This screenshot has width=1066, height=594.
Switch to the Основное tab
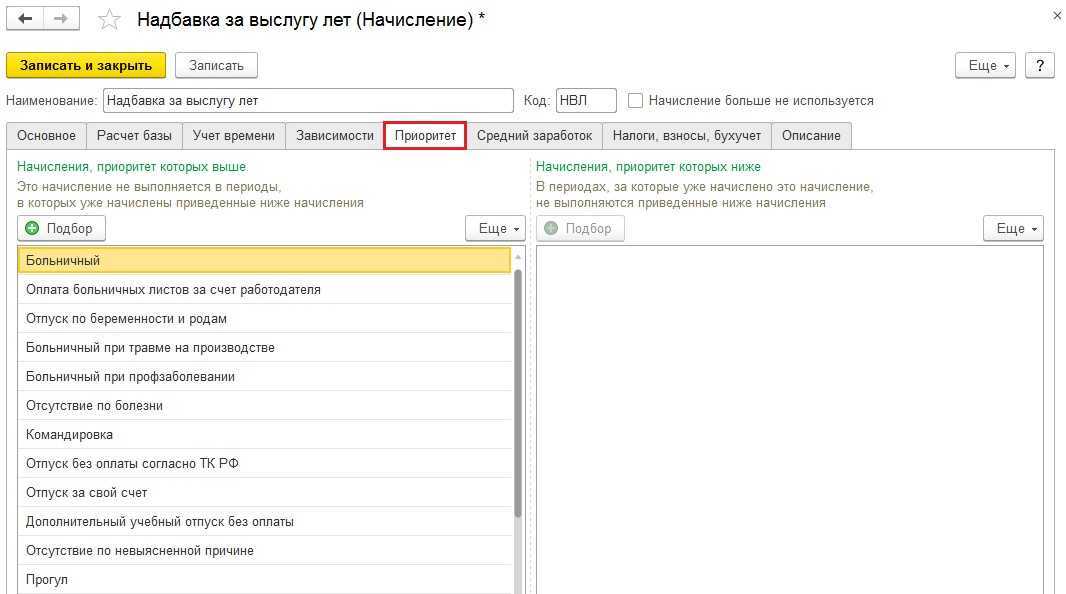46,135
